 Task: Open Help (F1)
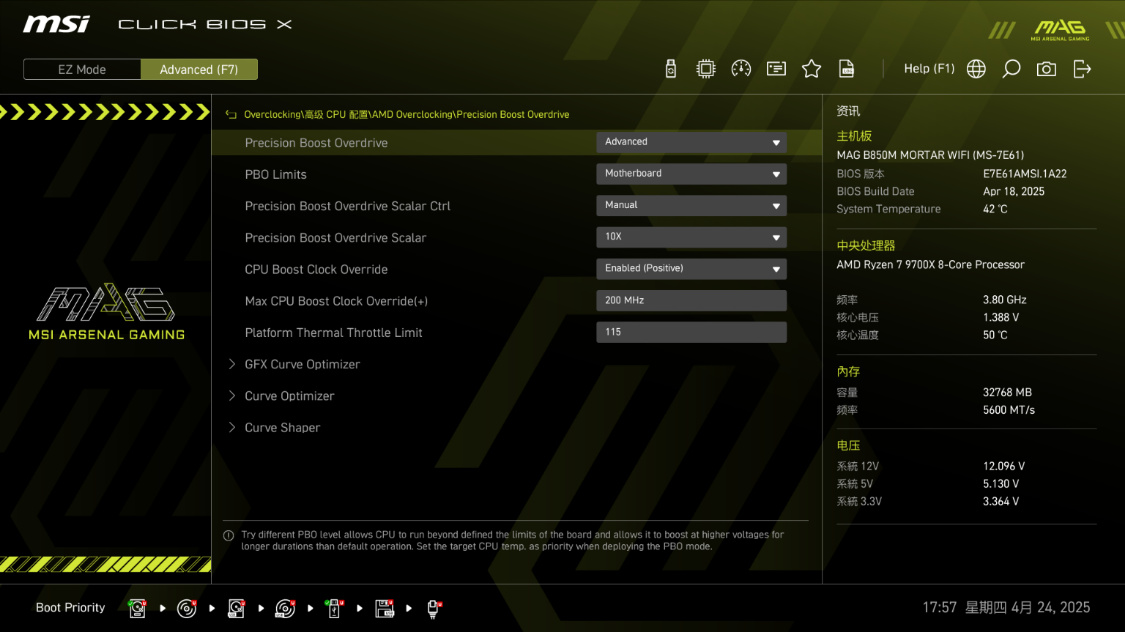coord(929,69)
